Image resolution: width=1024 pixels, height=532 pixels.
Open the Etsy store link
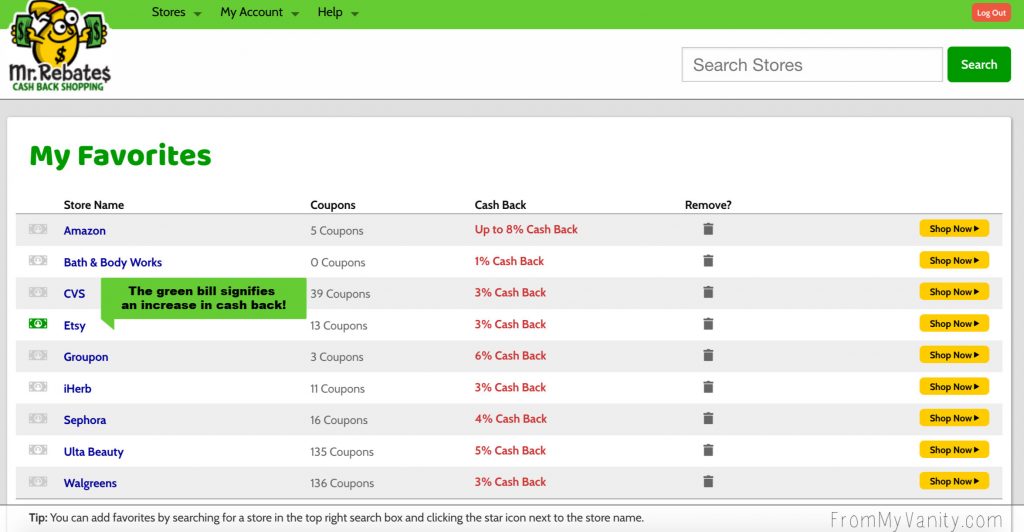(x=74, y=325)
